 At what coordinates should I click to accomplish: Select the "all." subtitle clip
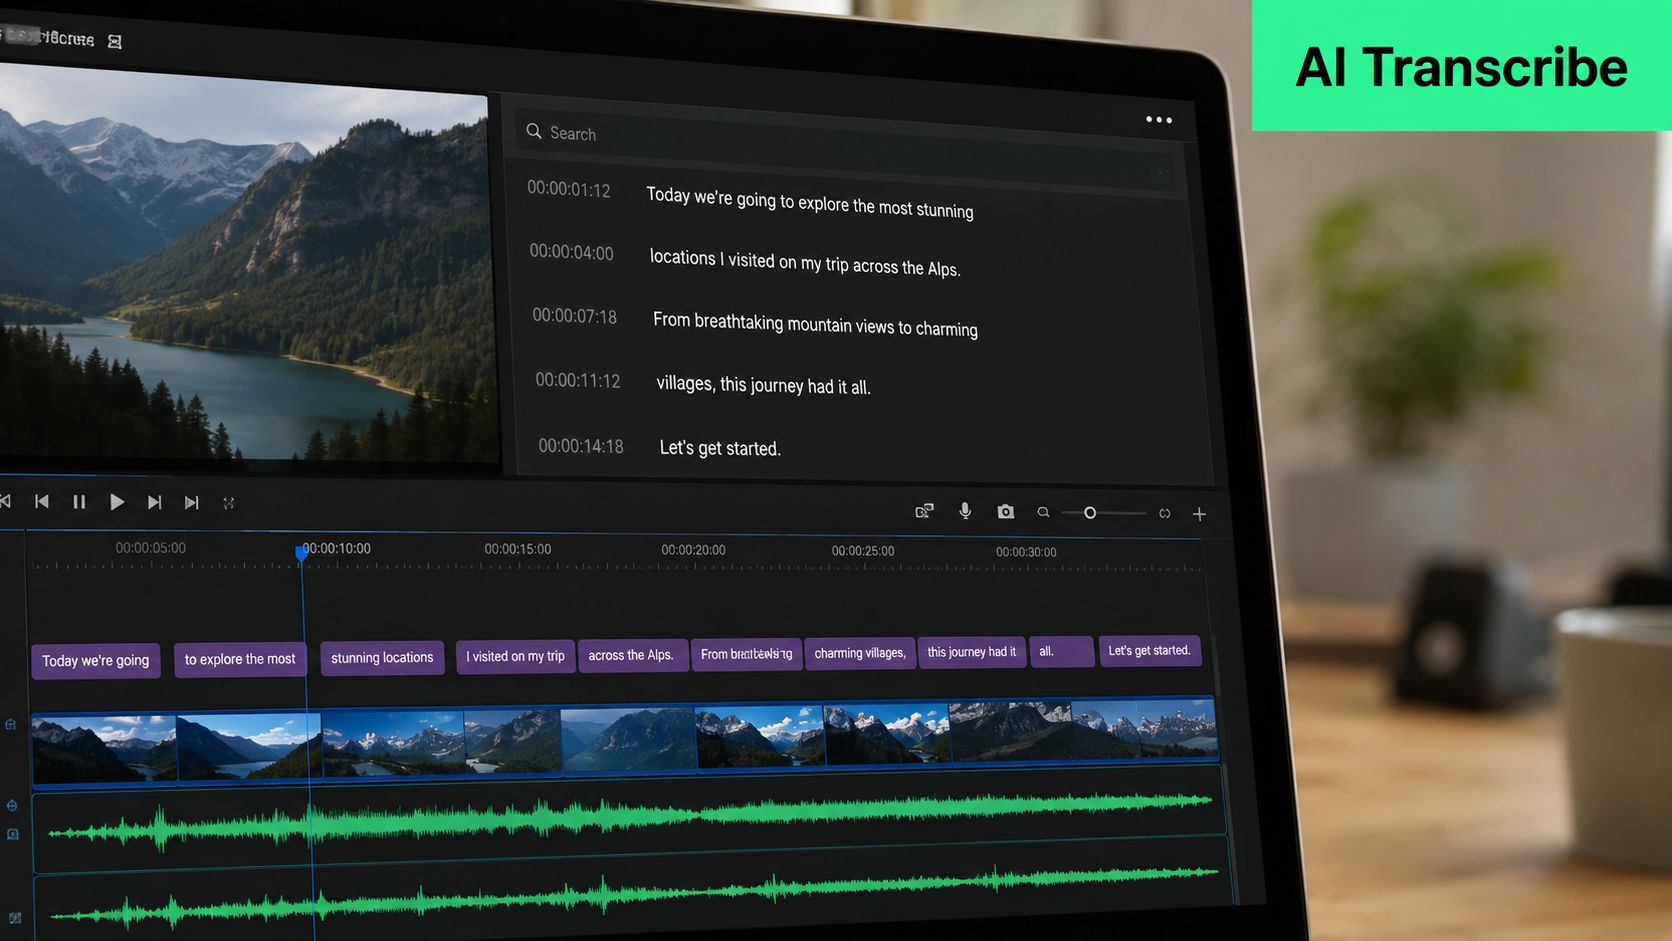[x=1061, y=651]
